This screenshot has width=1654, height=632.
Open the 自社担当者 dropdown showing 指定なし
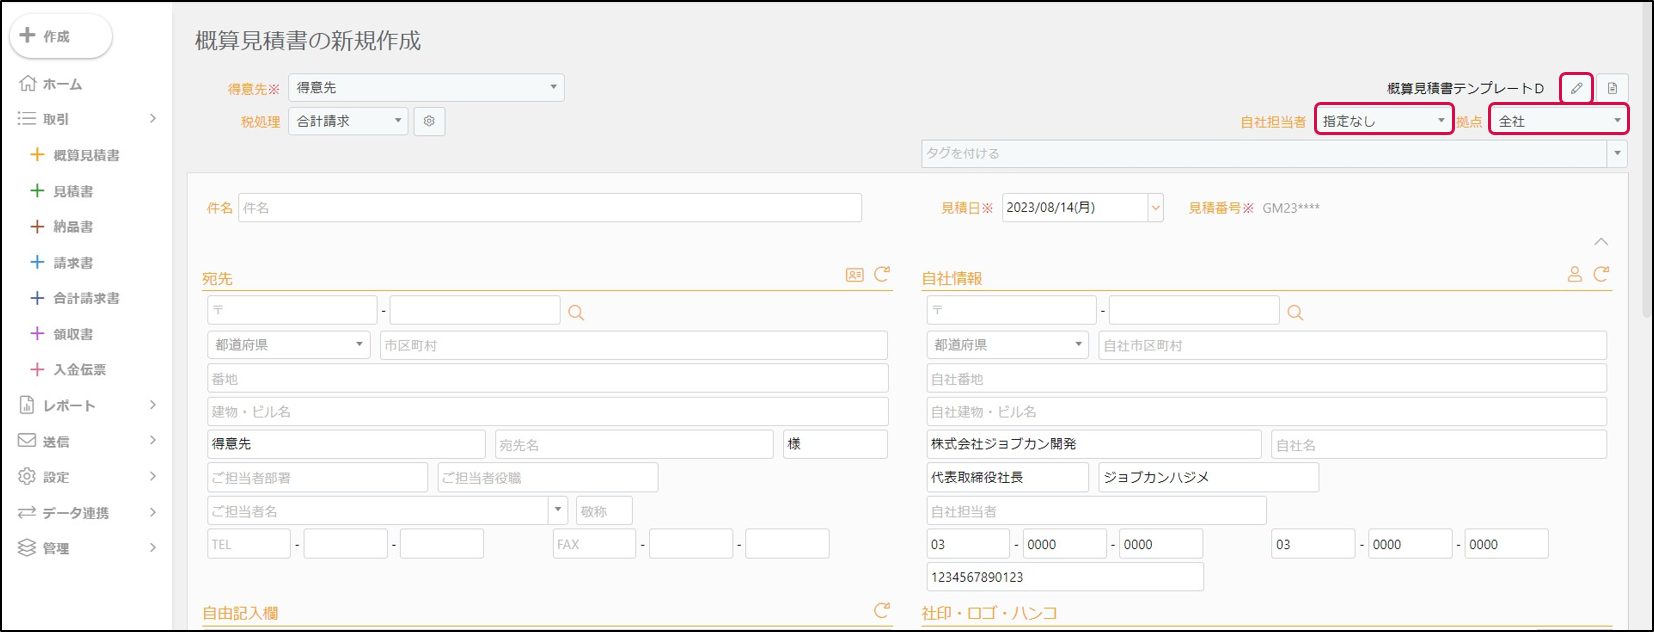[1383, 121]
